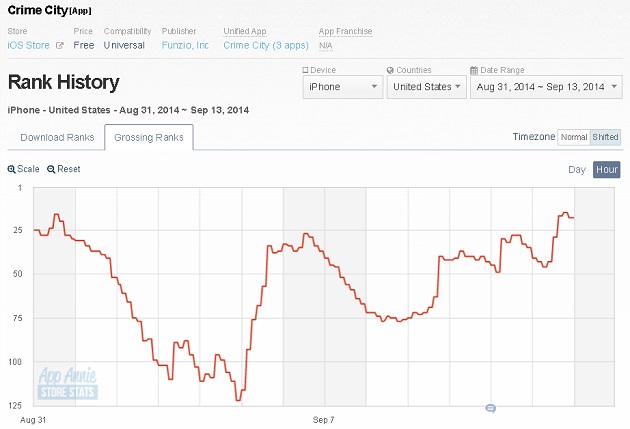Image resolution: width=630 pixels, height=429 pixels.
Task: Click the Crime City app title
Action: point(38,10)
